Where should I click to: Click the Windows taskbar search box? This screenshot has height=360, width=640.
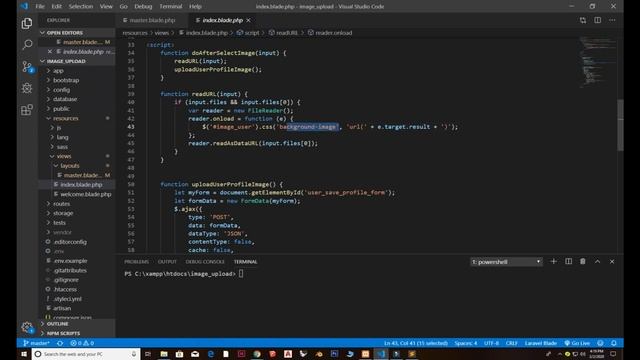tap(86, 354)
